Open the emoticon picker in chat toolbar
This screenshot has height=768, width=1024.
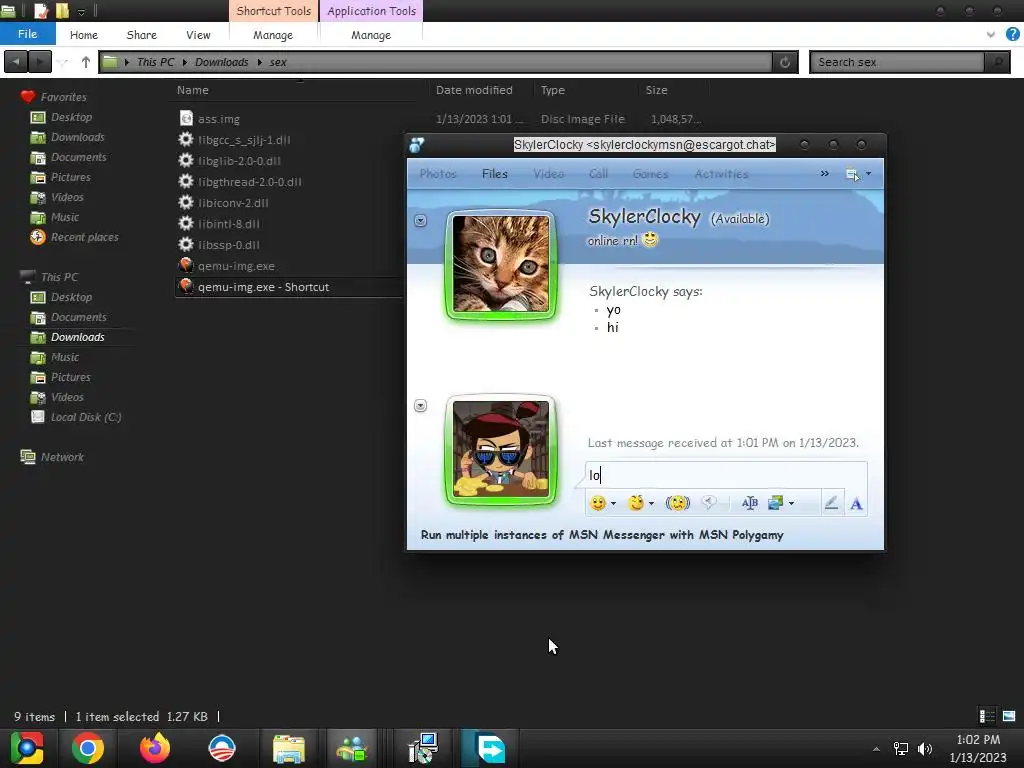(x=597, y=503)
